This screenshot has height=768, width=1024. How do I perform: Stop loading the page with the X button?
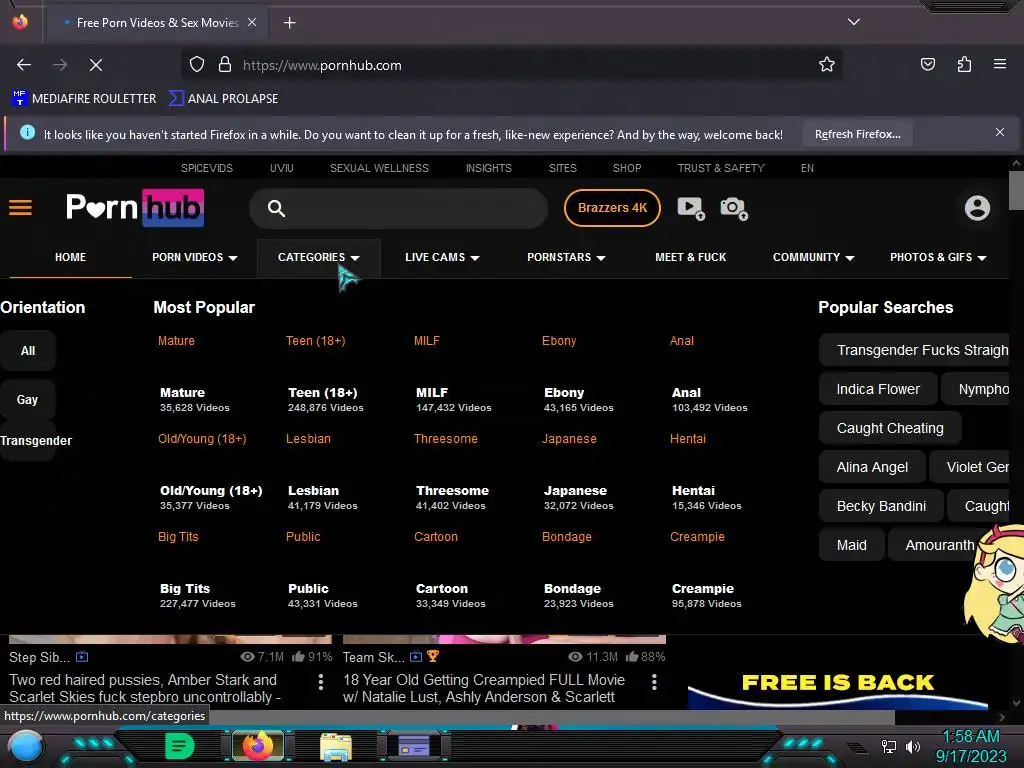click(x=96, y=65)
